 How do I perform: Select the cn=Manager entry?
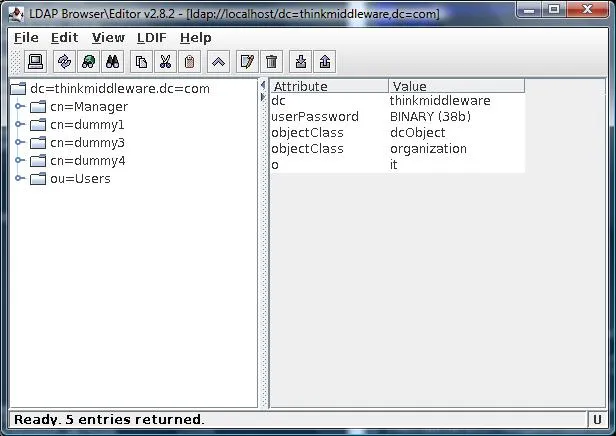pyautogui.click(x=89, y=107)
